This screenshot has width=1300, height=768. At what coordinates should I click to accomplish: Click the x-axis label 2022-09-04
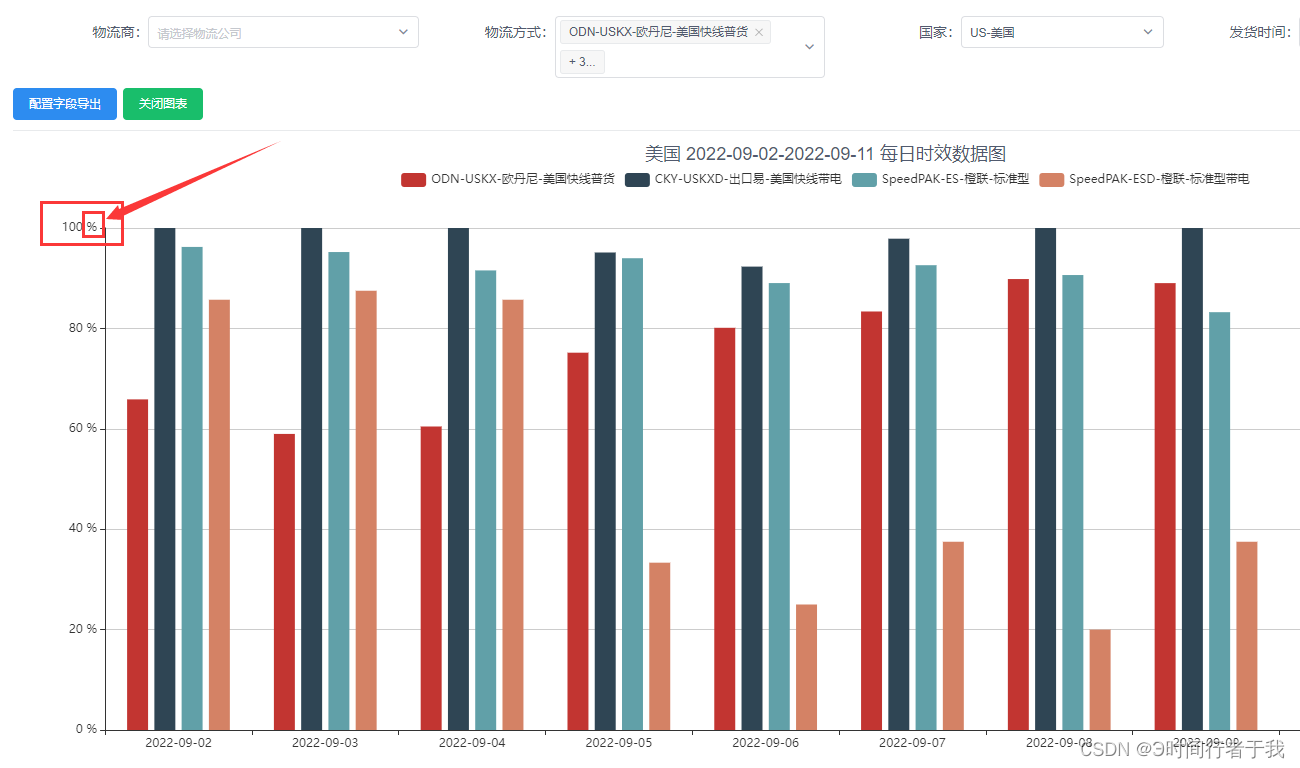coord(472,743)
